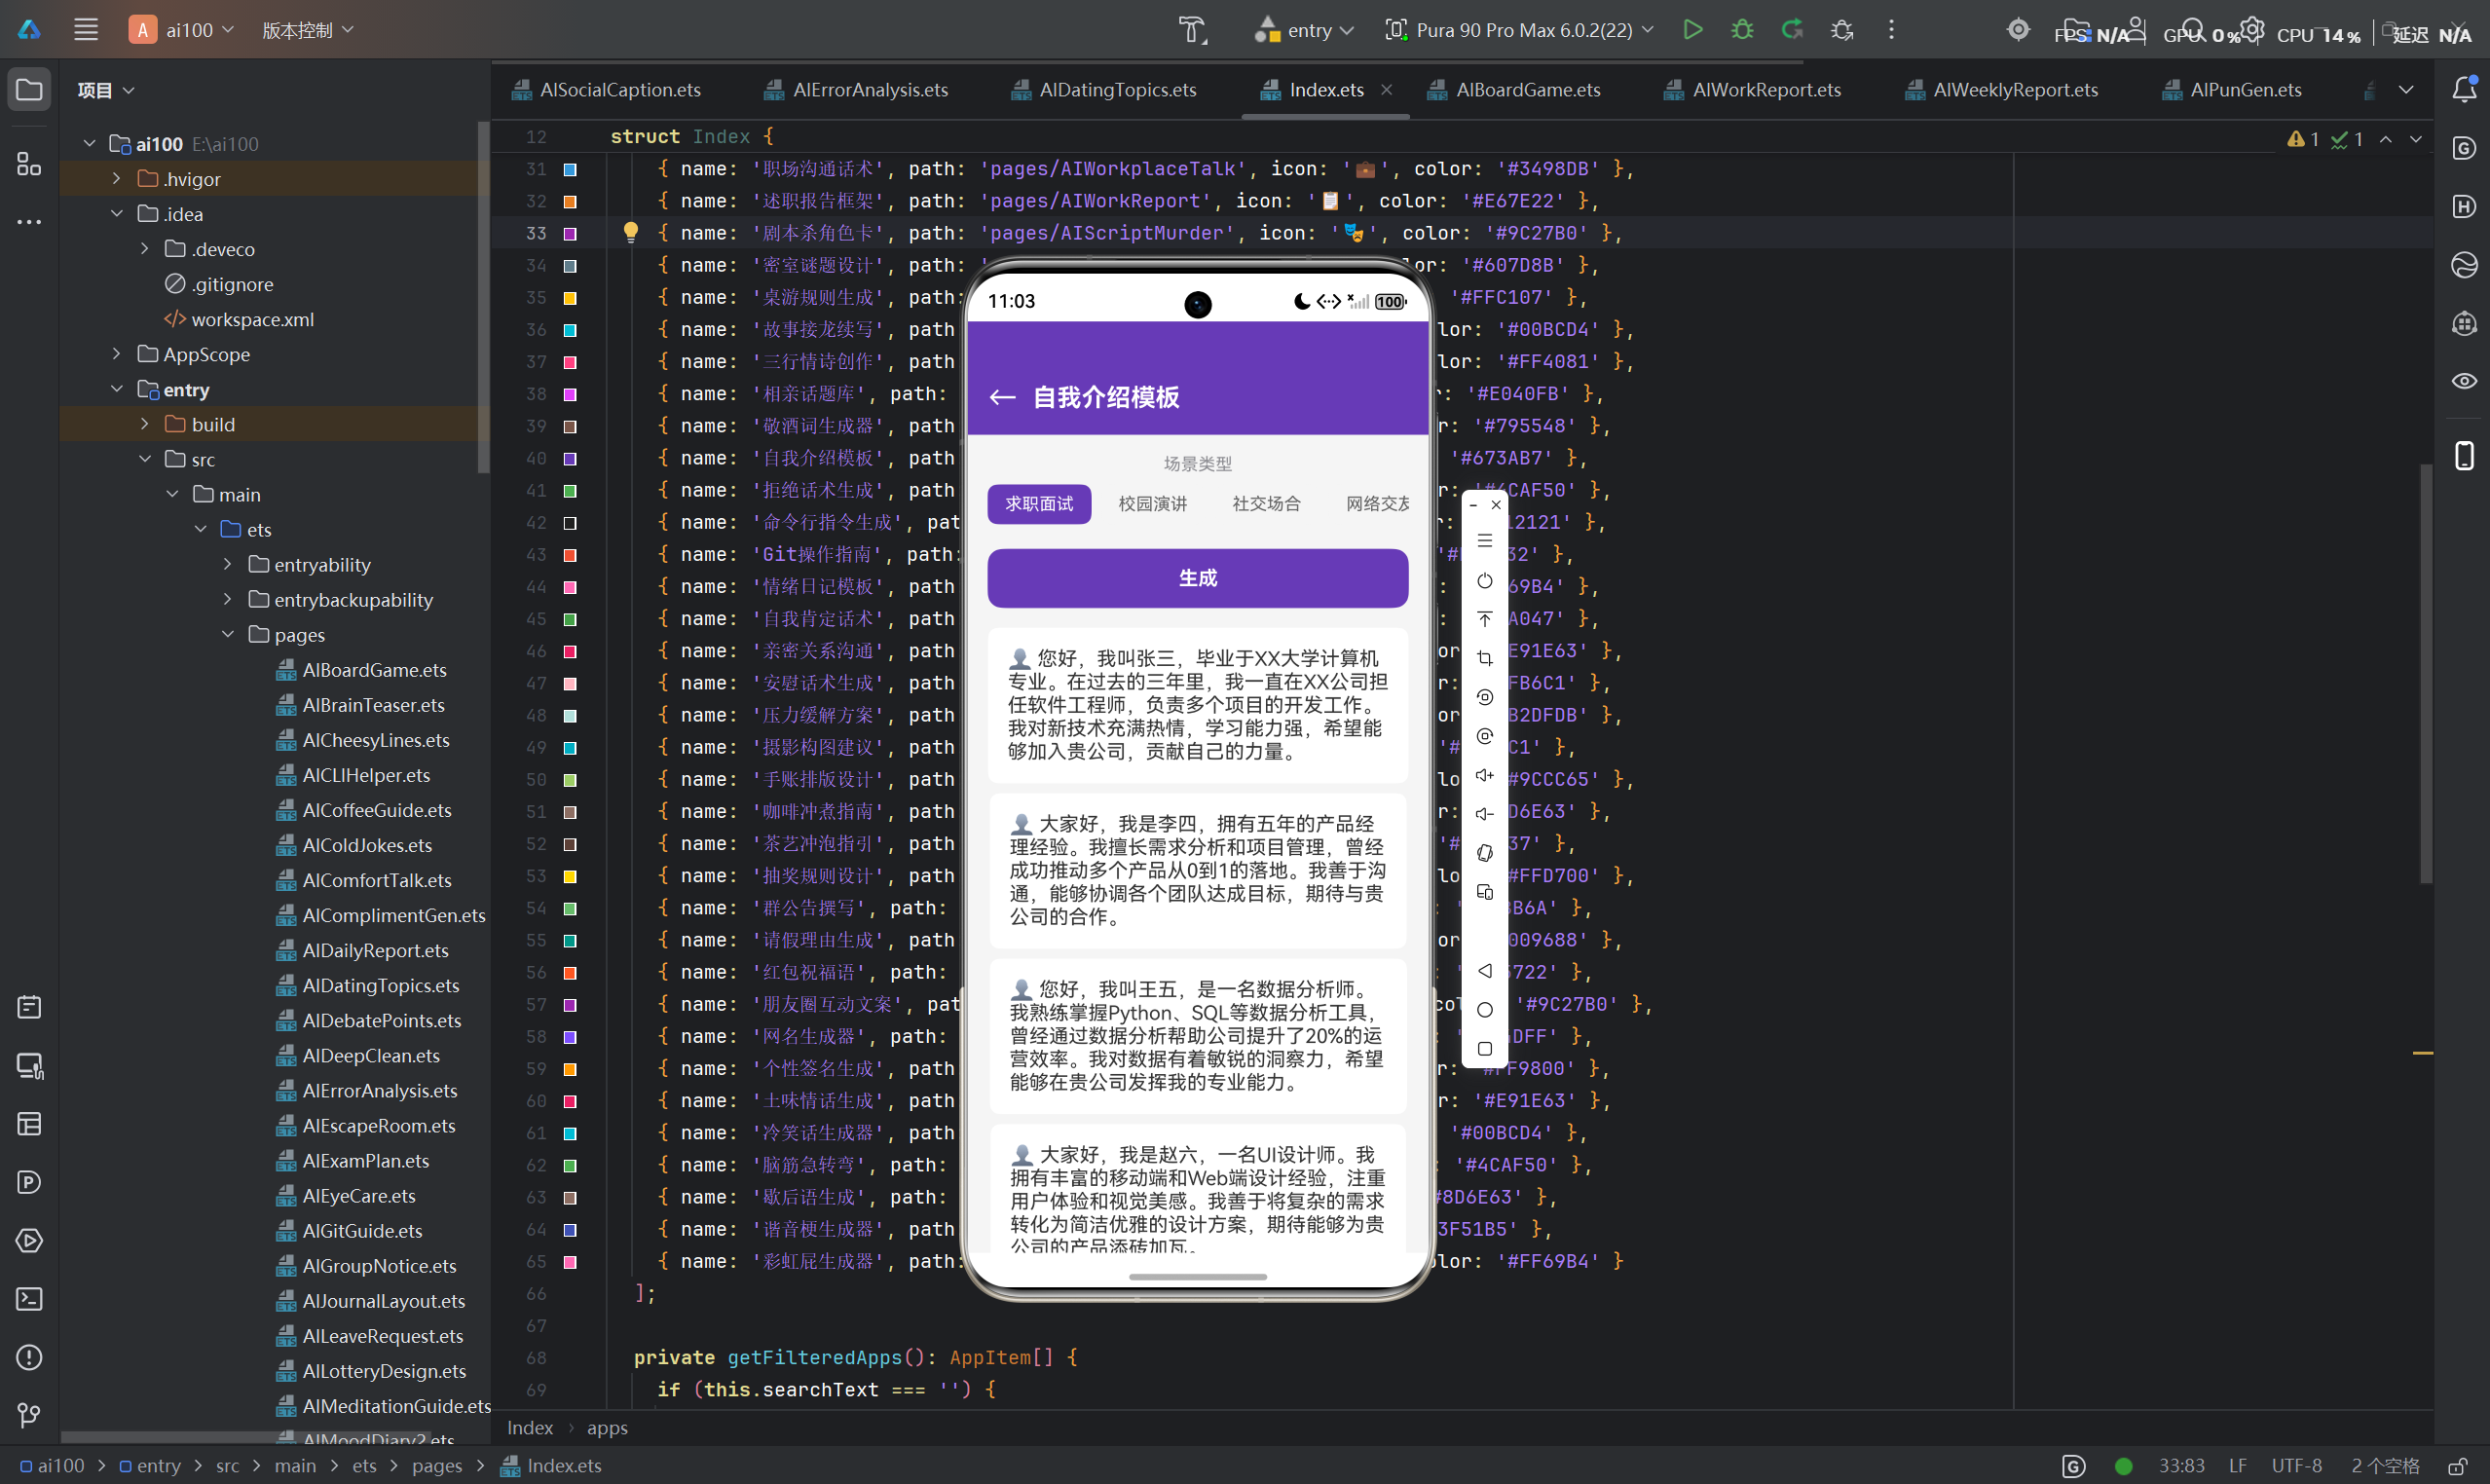2490x1484 pixels.
Task: Toggle the read-only lock icon in status bar
Action: pos(2458,1466)
